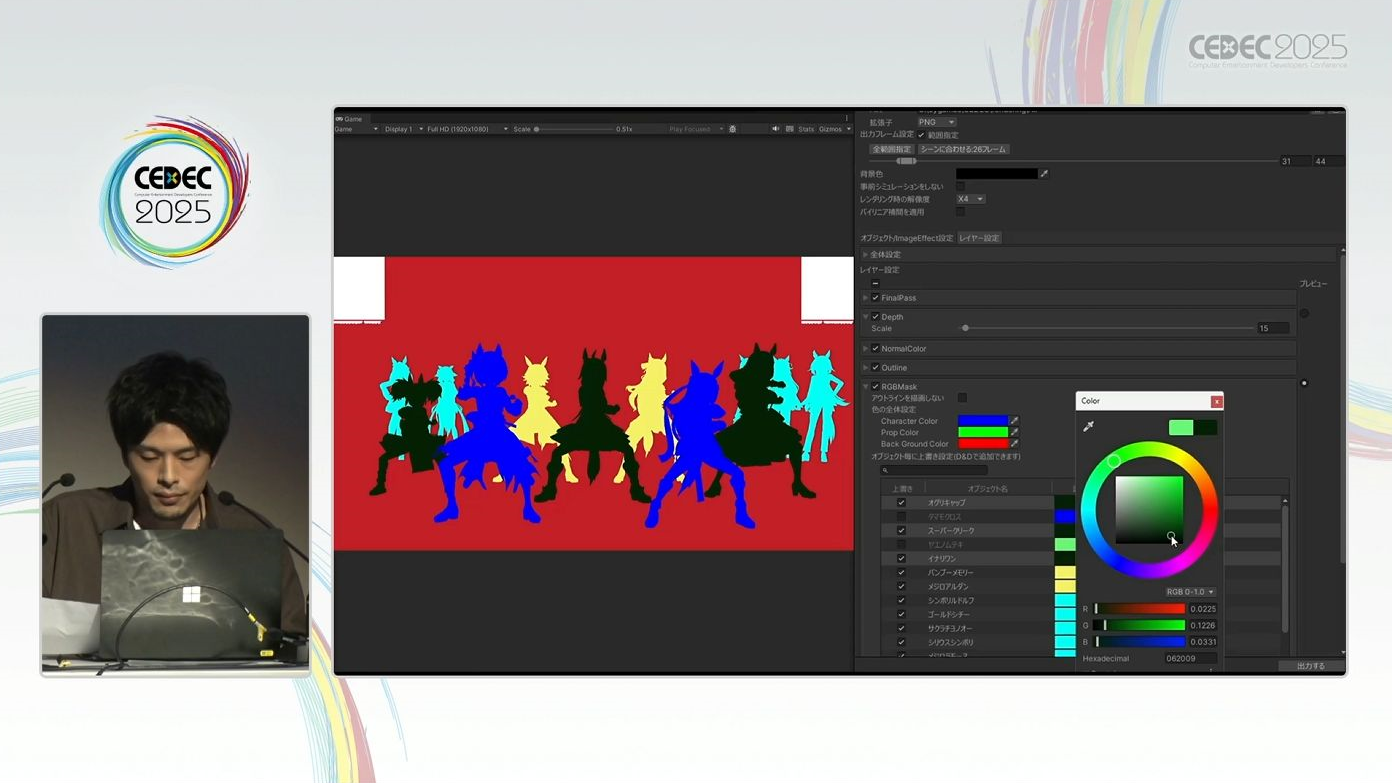This screenshot has width=1392, height=783.
Task: Click the B channel slider in Color picker
Action: 1139,642
